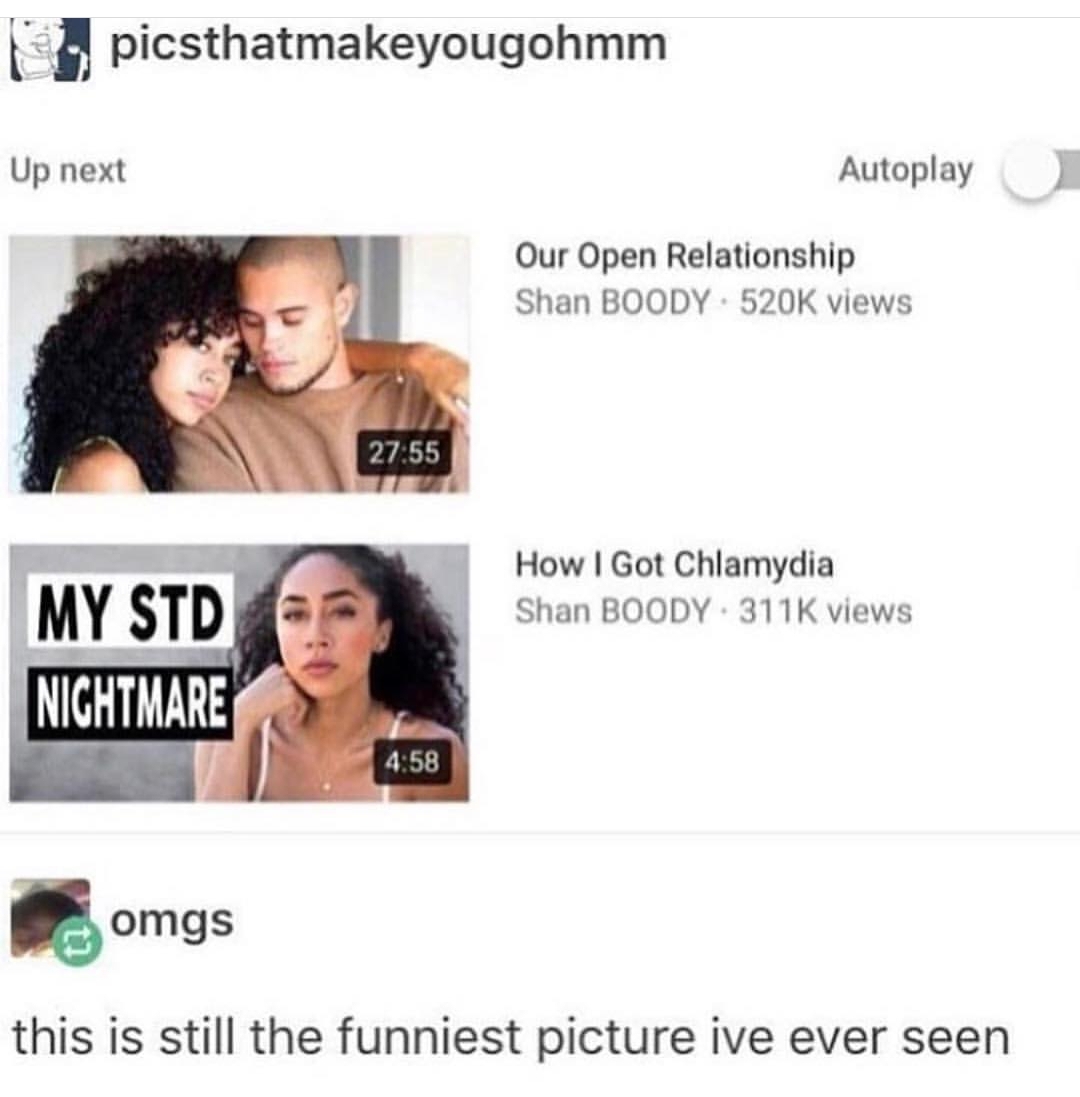Toggle the Autoplay switch
This screenshot has width=1080, height=1097.
[x=1041, y=171]
